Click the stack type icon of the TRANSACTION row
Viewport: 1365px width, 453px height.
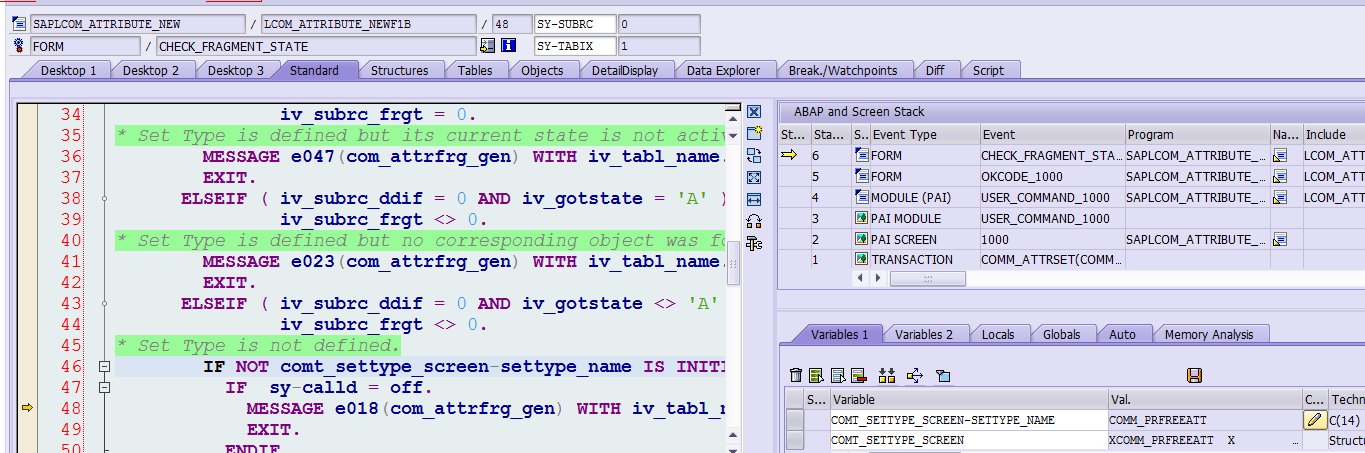pyautogui.click(x=861, y=260)
